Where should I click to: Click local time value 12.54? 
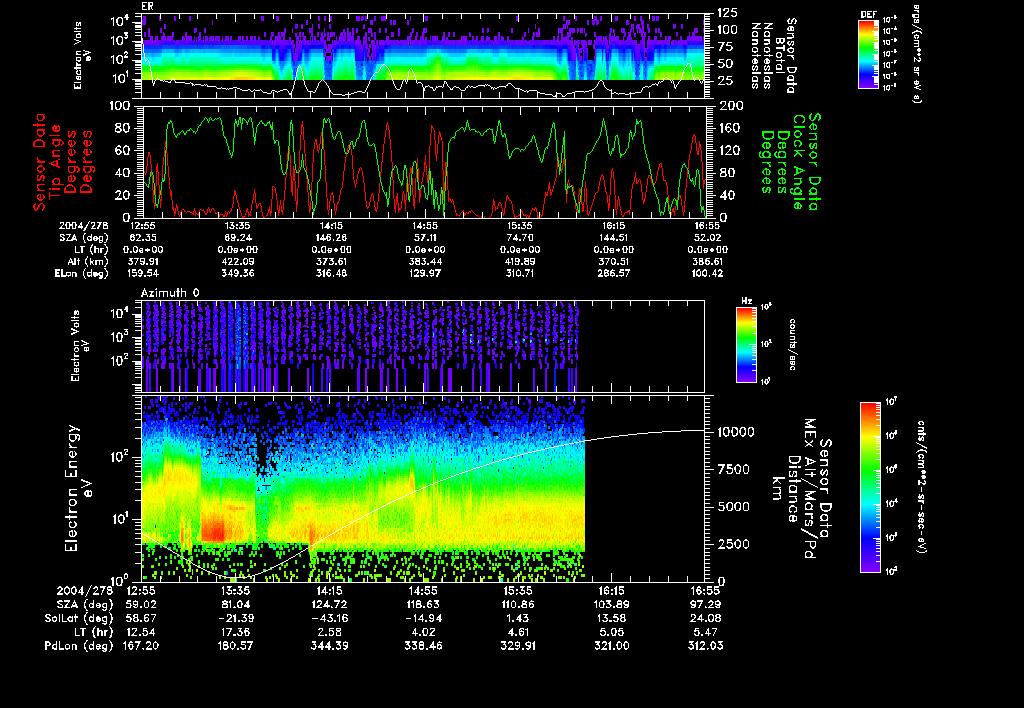[x=140, y=632]
